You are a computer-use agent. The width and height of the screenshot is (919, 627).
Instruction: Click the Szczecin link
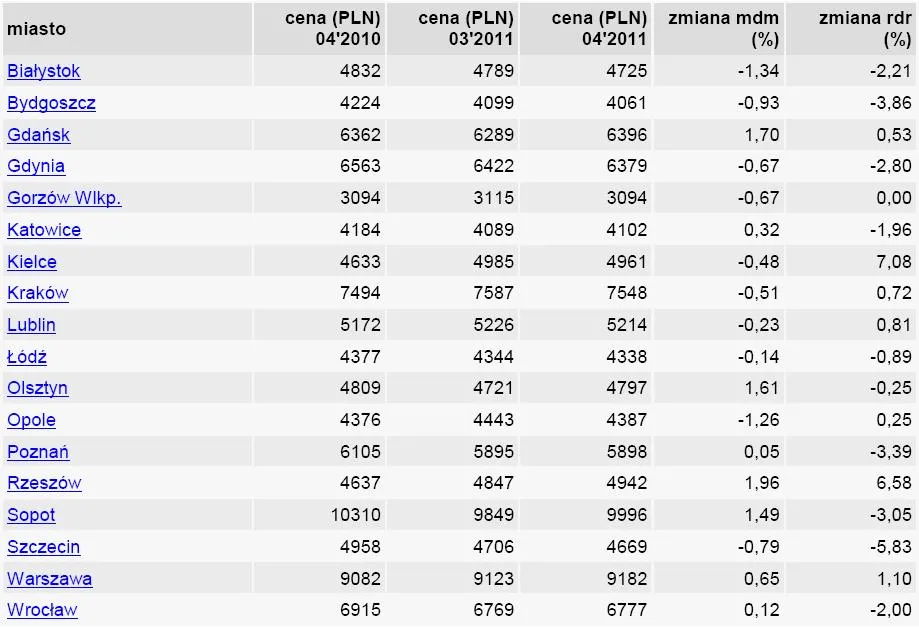(x=44, y=547)
